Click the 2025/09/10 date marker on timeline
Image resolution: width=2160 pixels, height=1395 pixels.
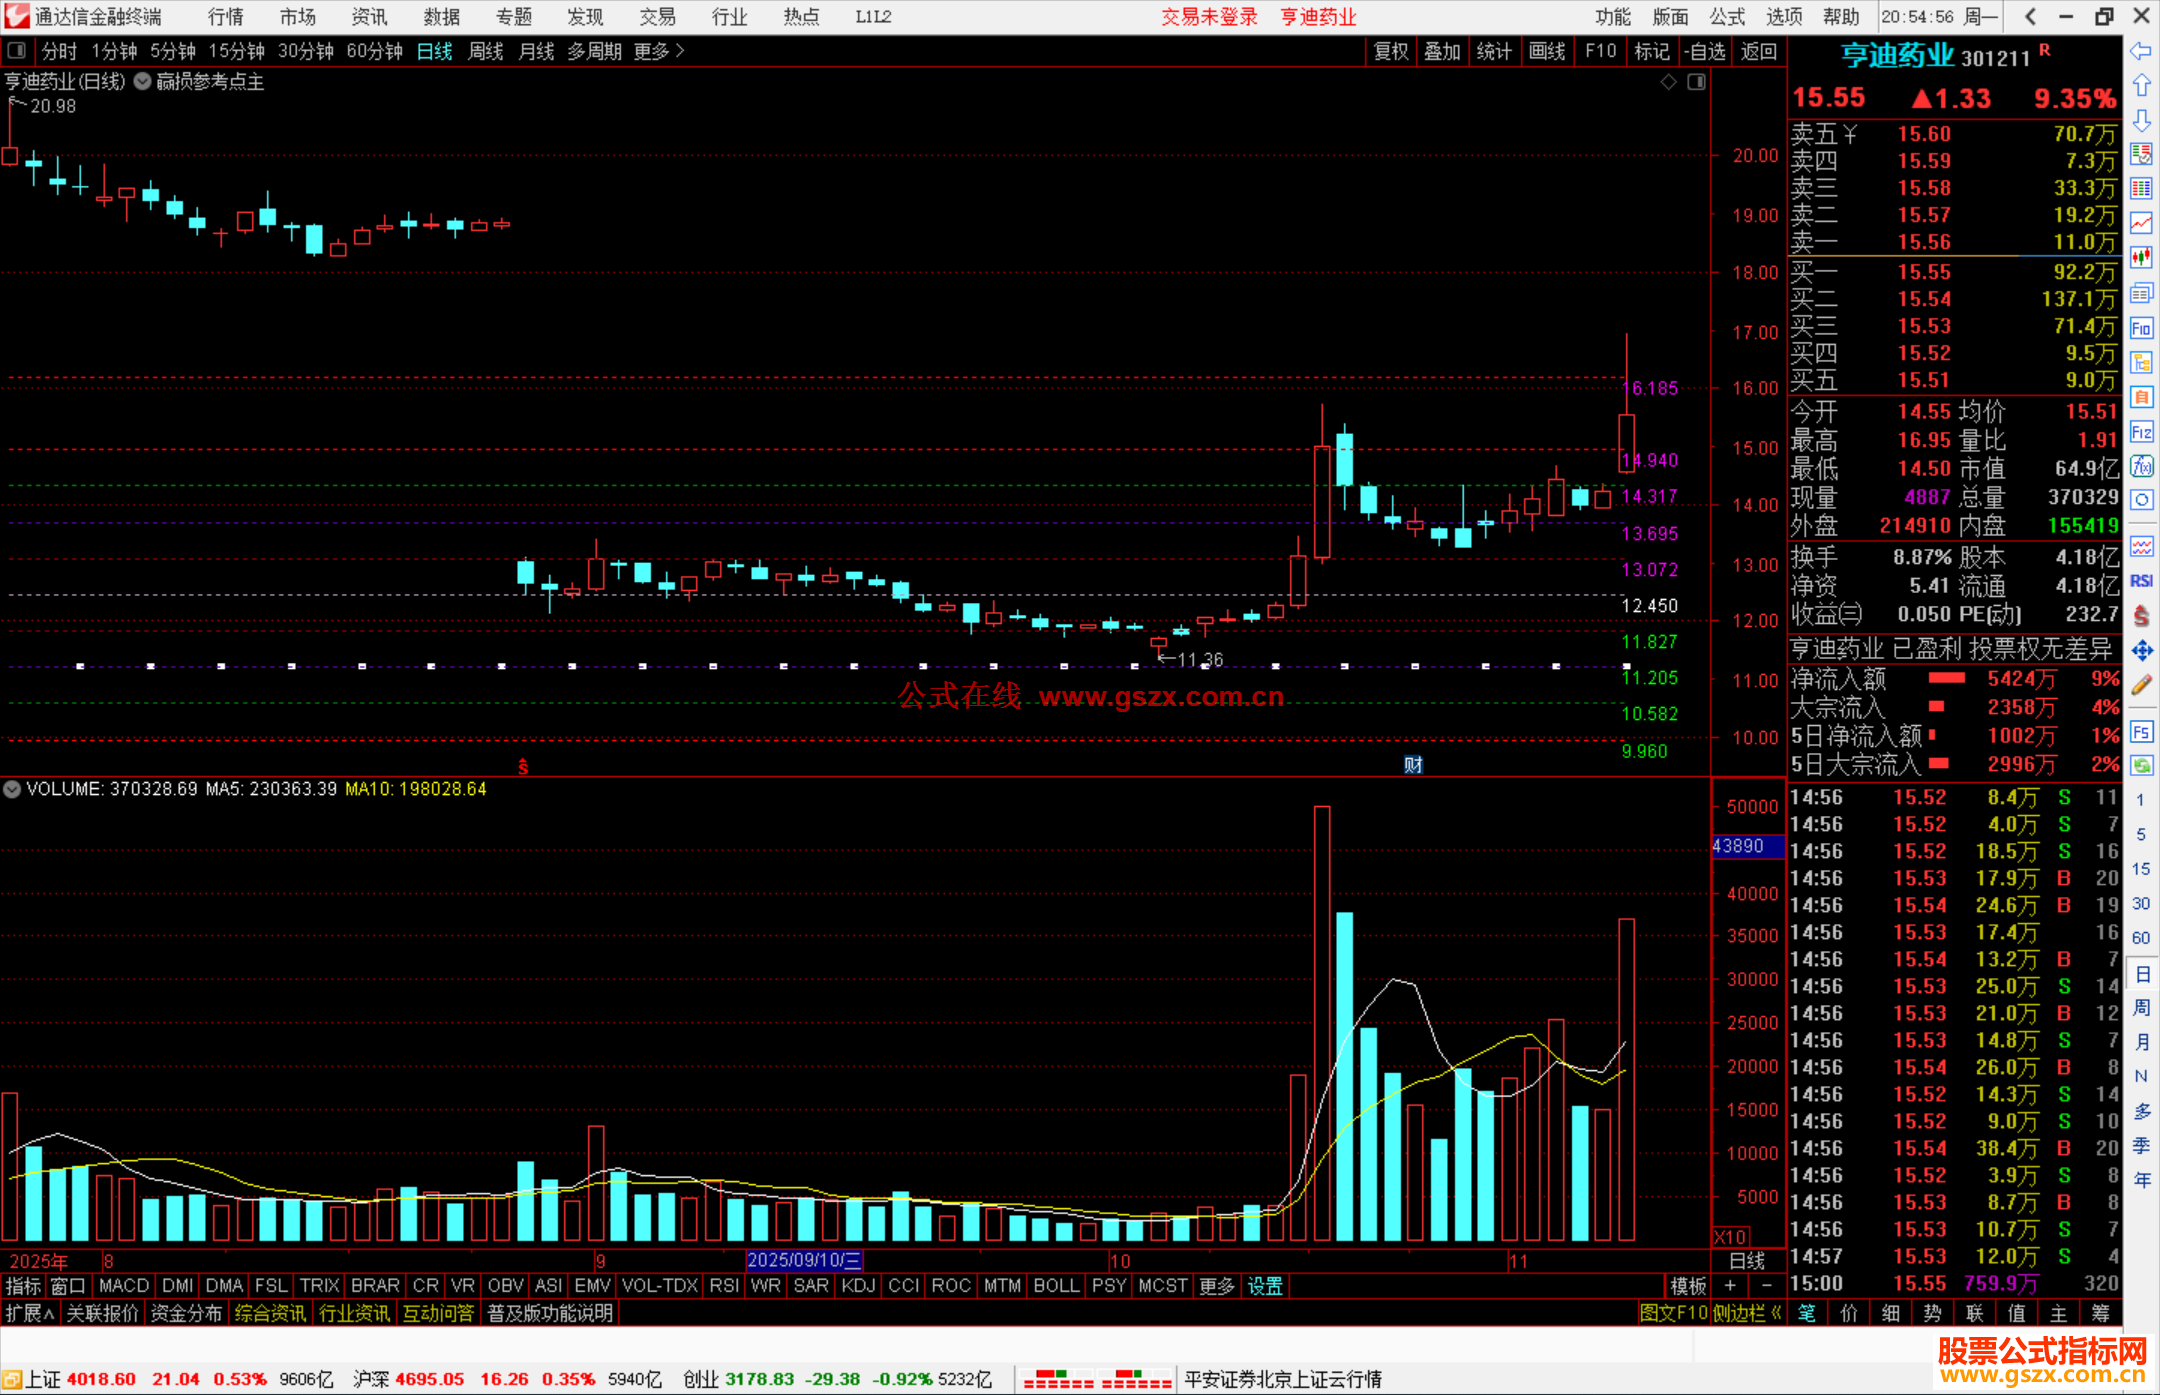coord(804,1260)
